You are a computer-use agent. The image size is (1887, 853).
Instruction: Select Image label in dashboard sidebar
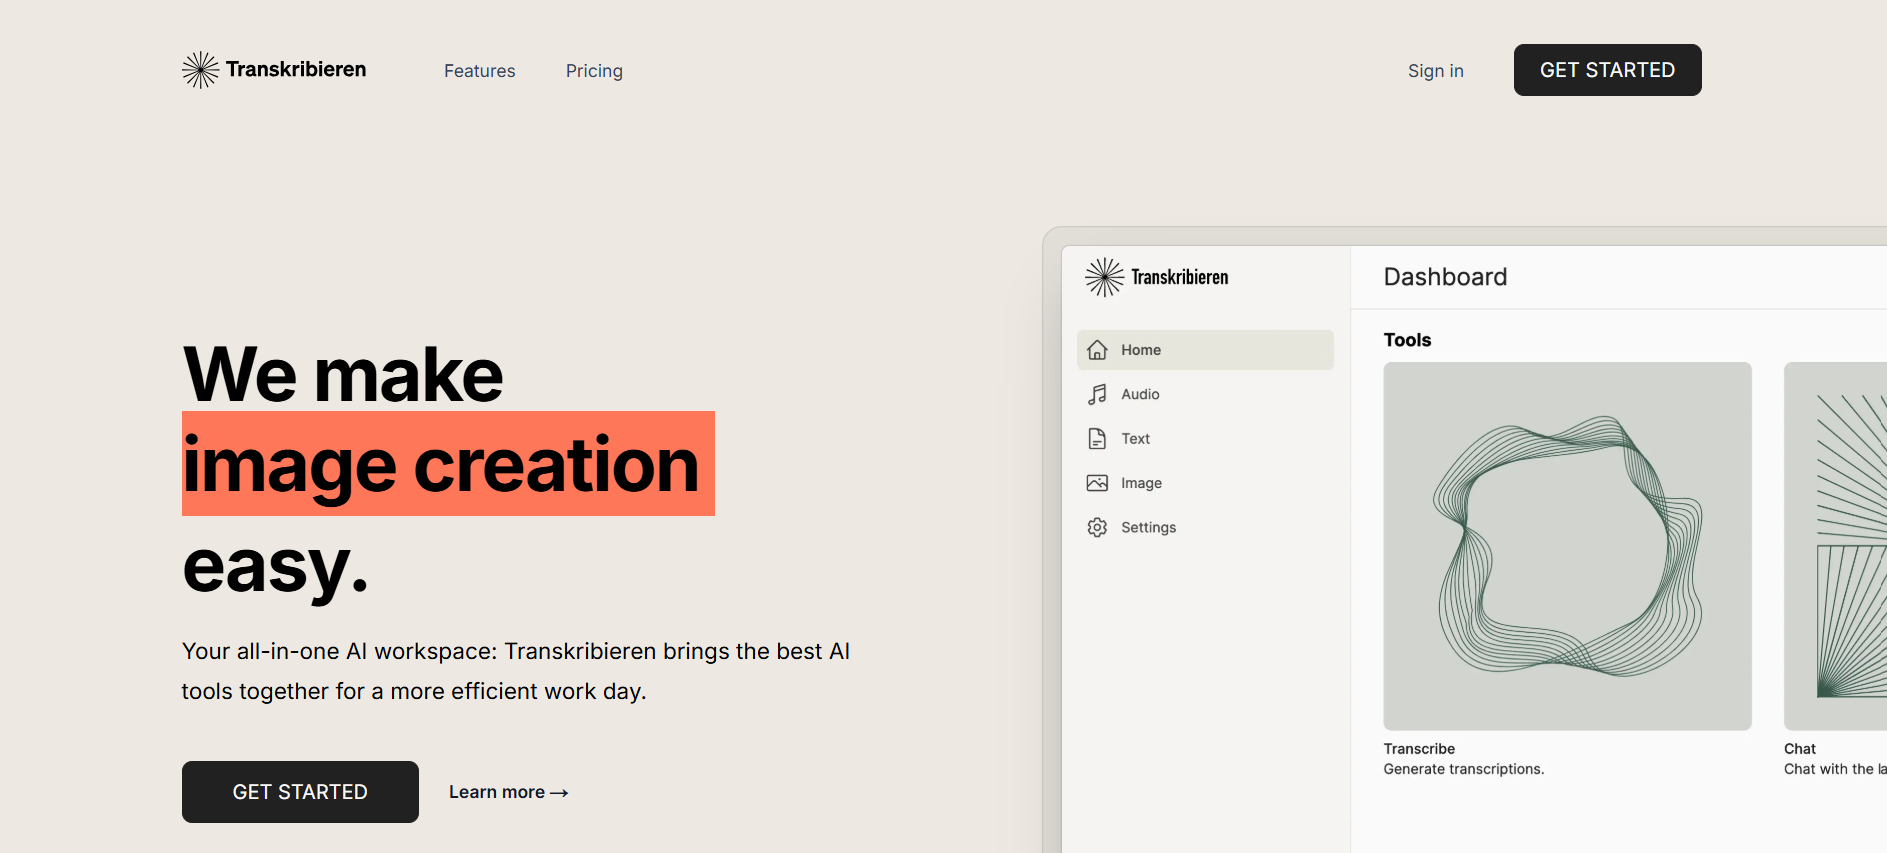1141,483
